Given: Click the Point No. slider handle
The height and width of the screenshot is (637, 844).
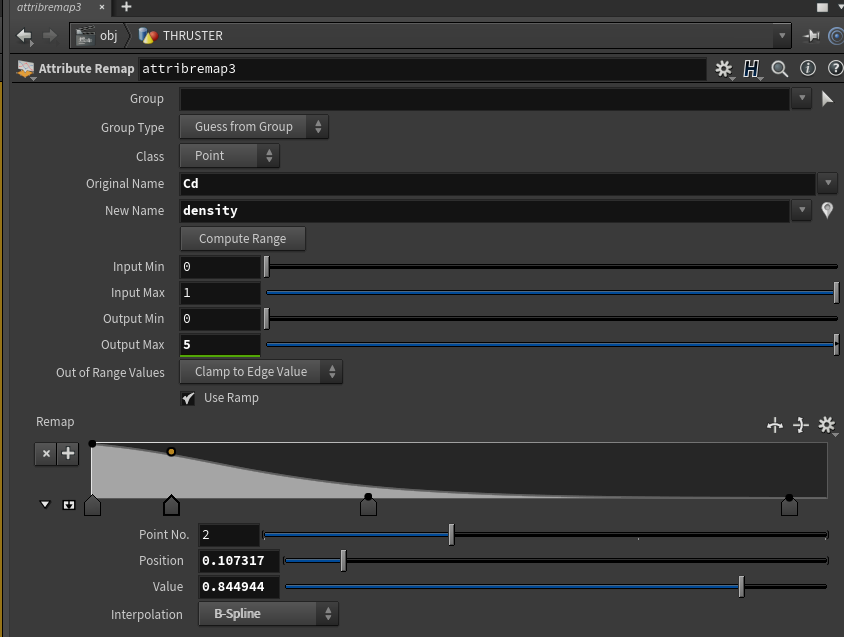Looking at the screenshot, I should (452, 535).
